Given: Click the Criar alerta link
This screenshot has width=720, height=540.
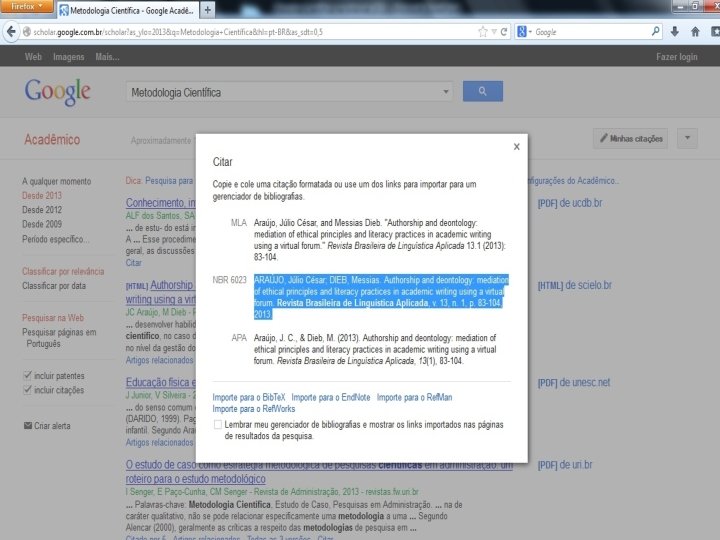Looking at the screenshot, I should tap(52, 426).
